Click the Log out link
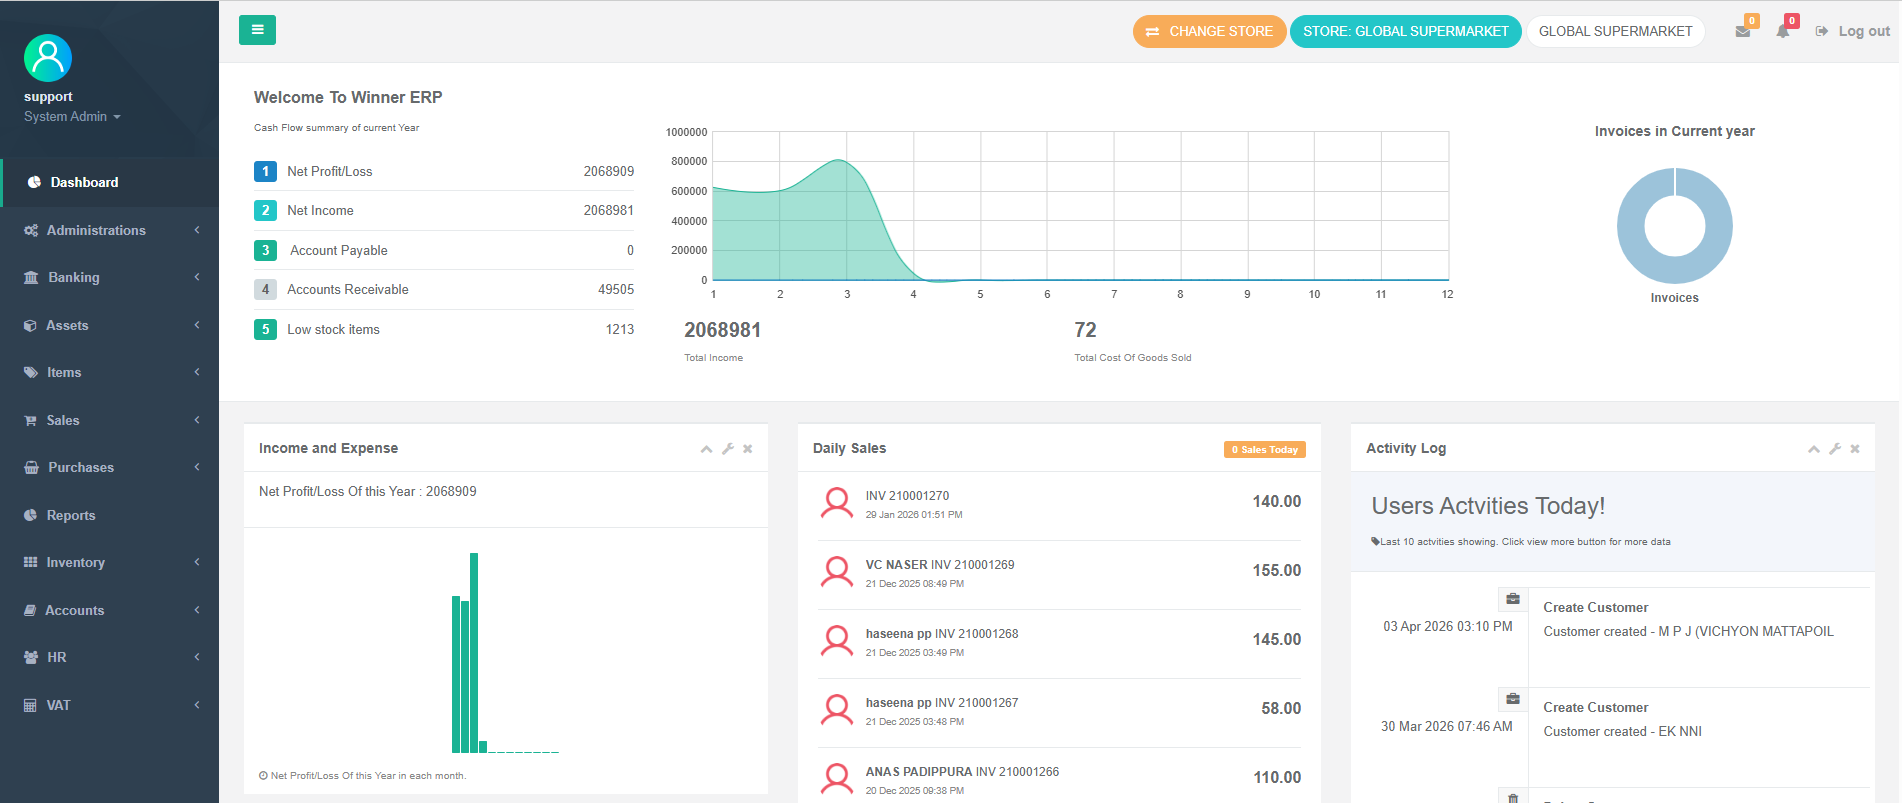The width and height of the screenshot is (1902, 803). (x=1853, y=31)
